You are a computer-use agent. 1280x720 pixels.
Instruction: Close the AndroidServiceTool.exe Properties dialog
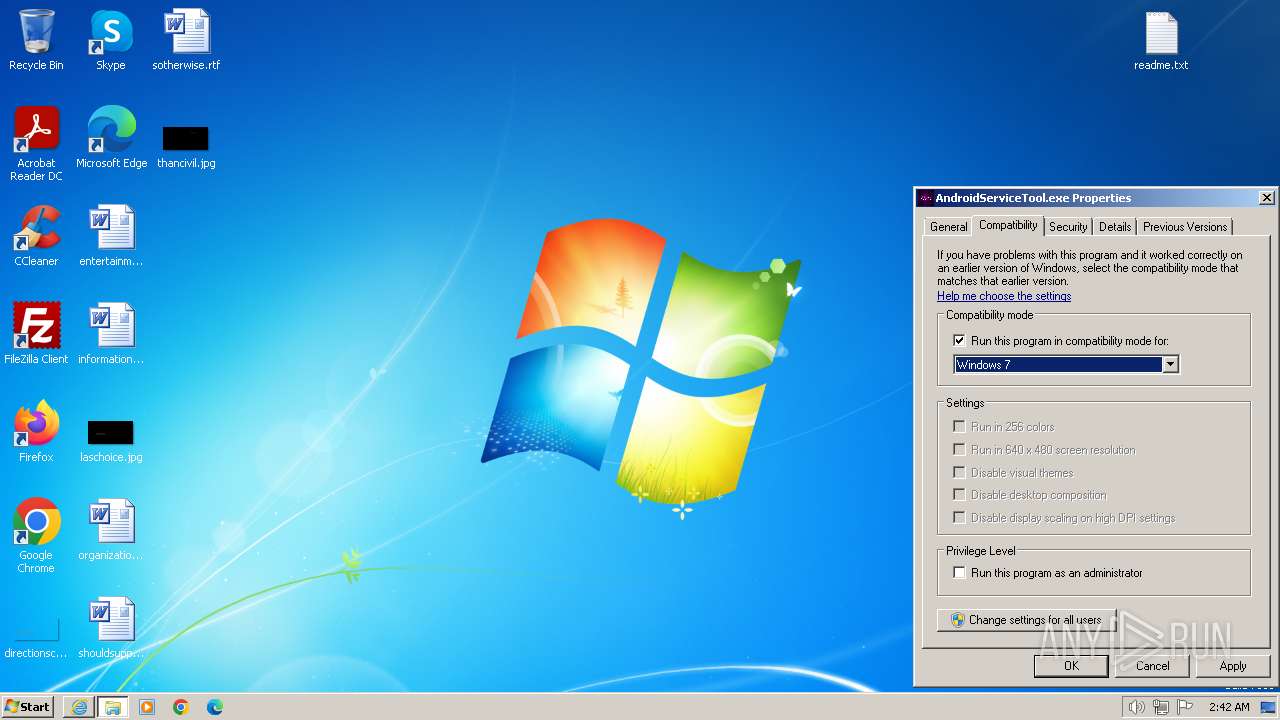(x=1267, y=198)
